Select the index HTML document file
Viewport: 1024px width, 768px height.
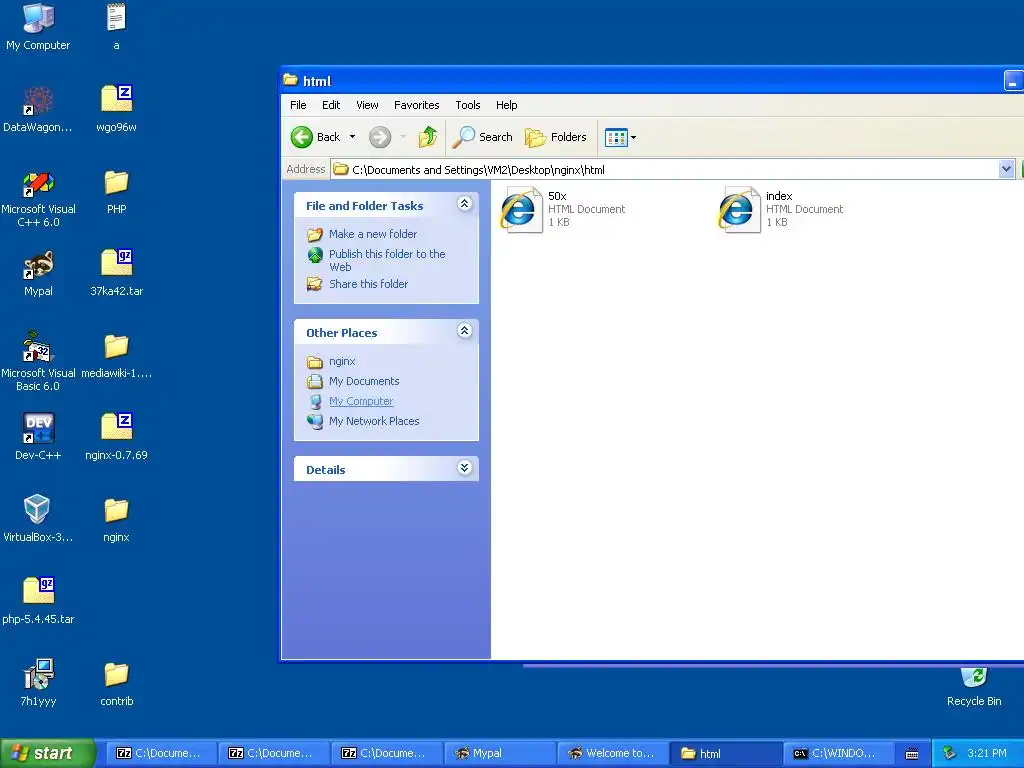pyautogui.click(x=781, y=209)
